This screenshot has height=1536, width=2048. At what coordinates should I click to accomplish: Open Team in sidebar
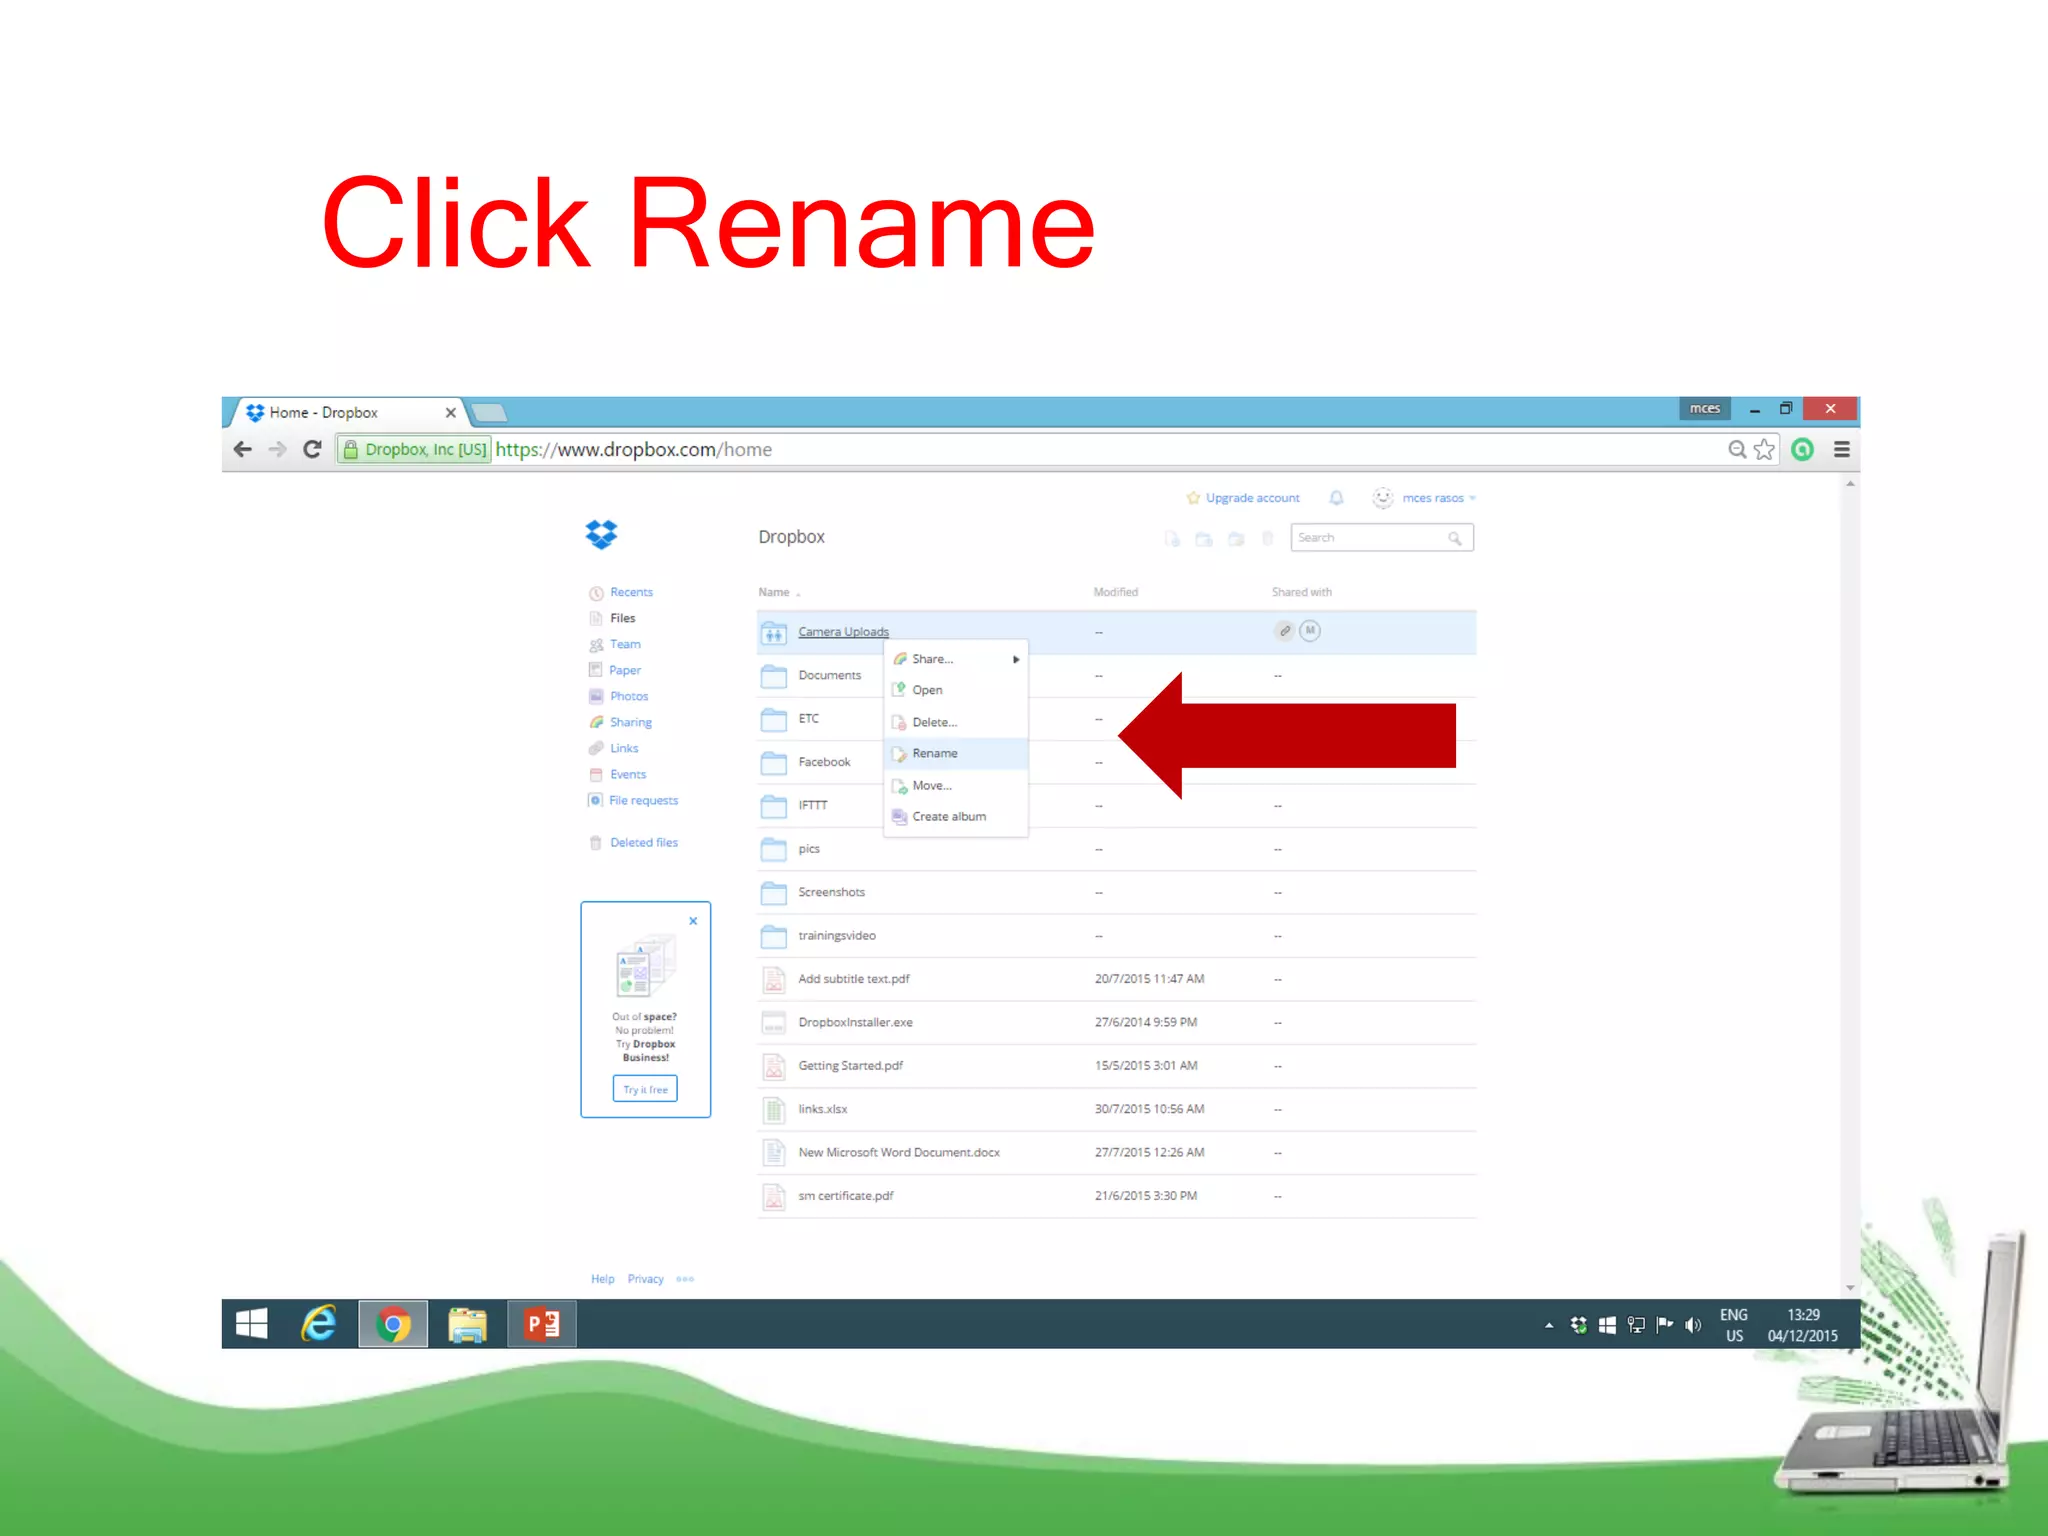pos(625,644)
